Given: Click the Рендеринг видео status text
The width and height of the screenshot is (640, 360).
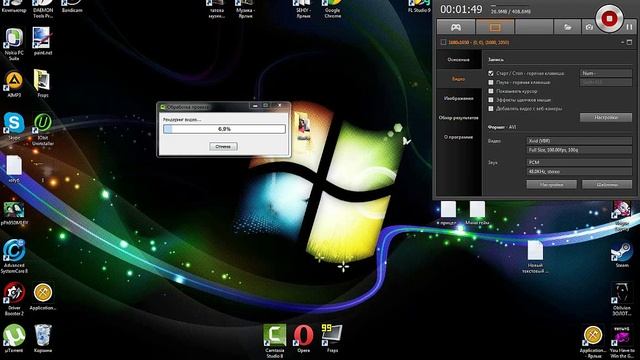Looking at the screenshot, I should (x=182, y=120).
